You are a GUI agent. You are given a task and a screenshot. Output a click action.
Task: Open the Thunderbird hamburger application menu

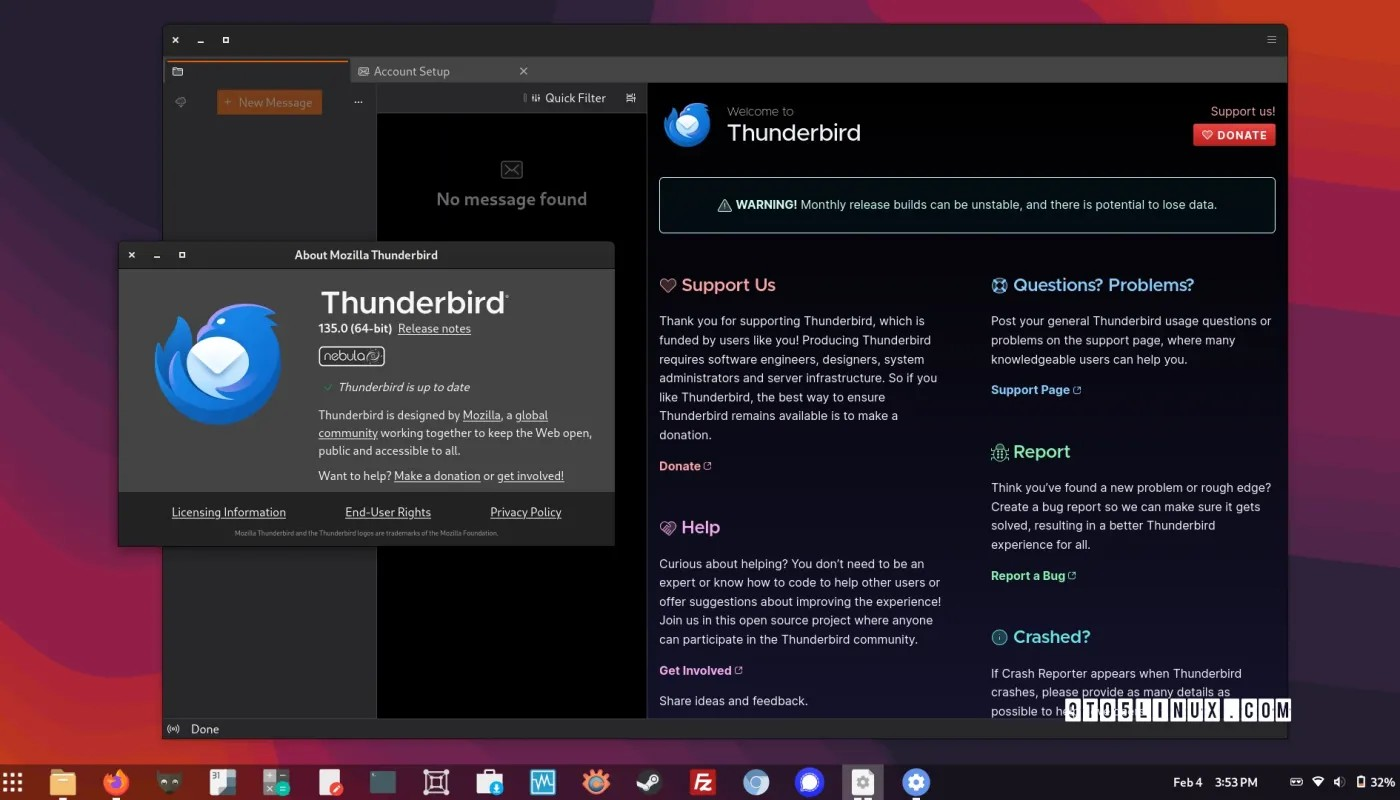(1271, 40)
